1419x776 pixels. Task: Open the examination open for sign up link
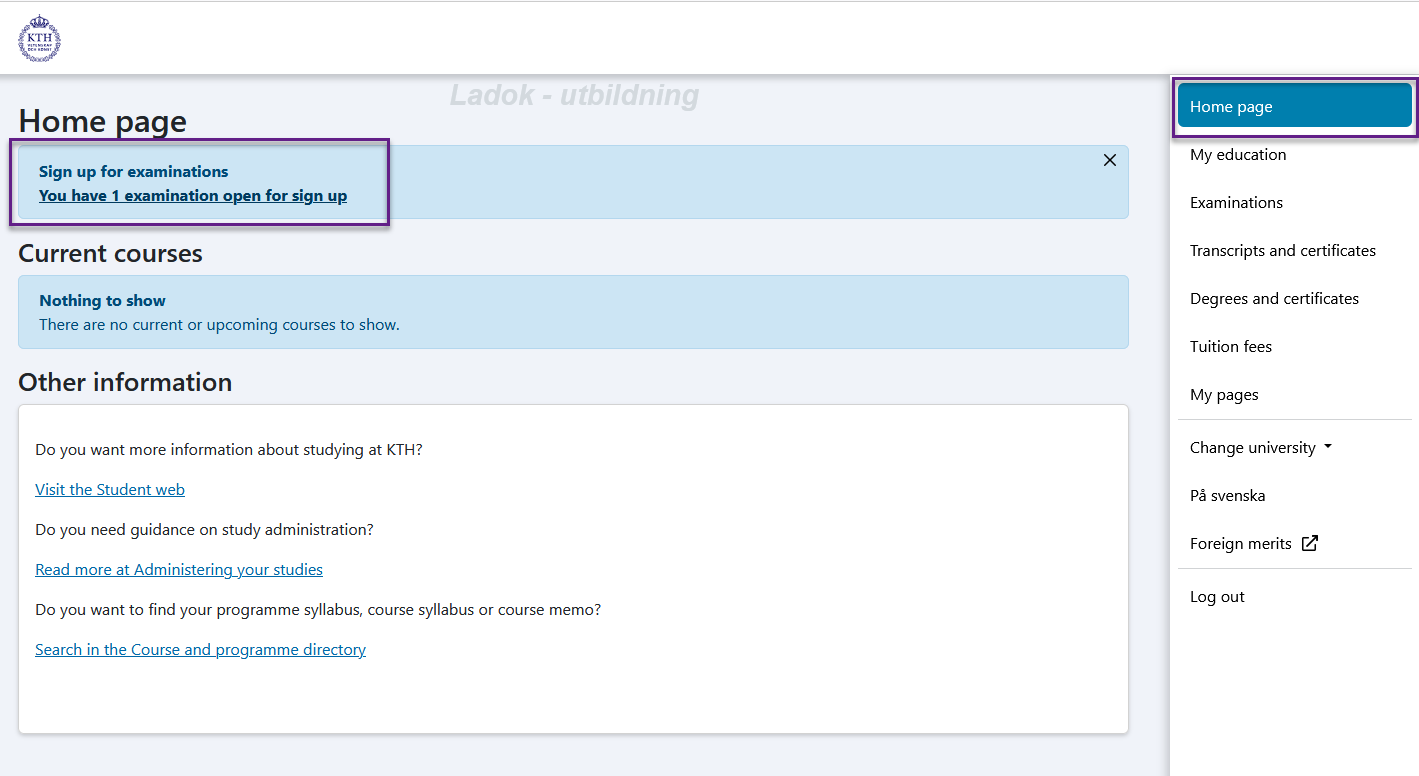click(x=193, y=196)
